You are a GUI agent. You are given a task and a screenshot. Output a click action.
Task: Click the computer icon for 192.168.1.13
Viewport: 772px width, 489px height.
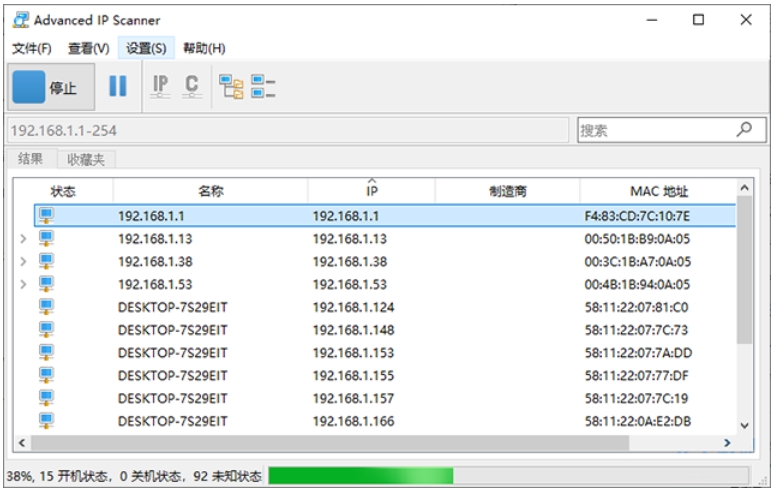click(x=46, y=238)
